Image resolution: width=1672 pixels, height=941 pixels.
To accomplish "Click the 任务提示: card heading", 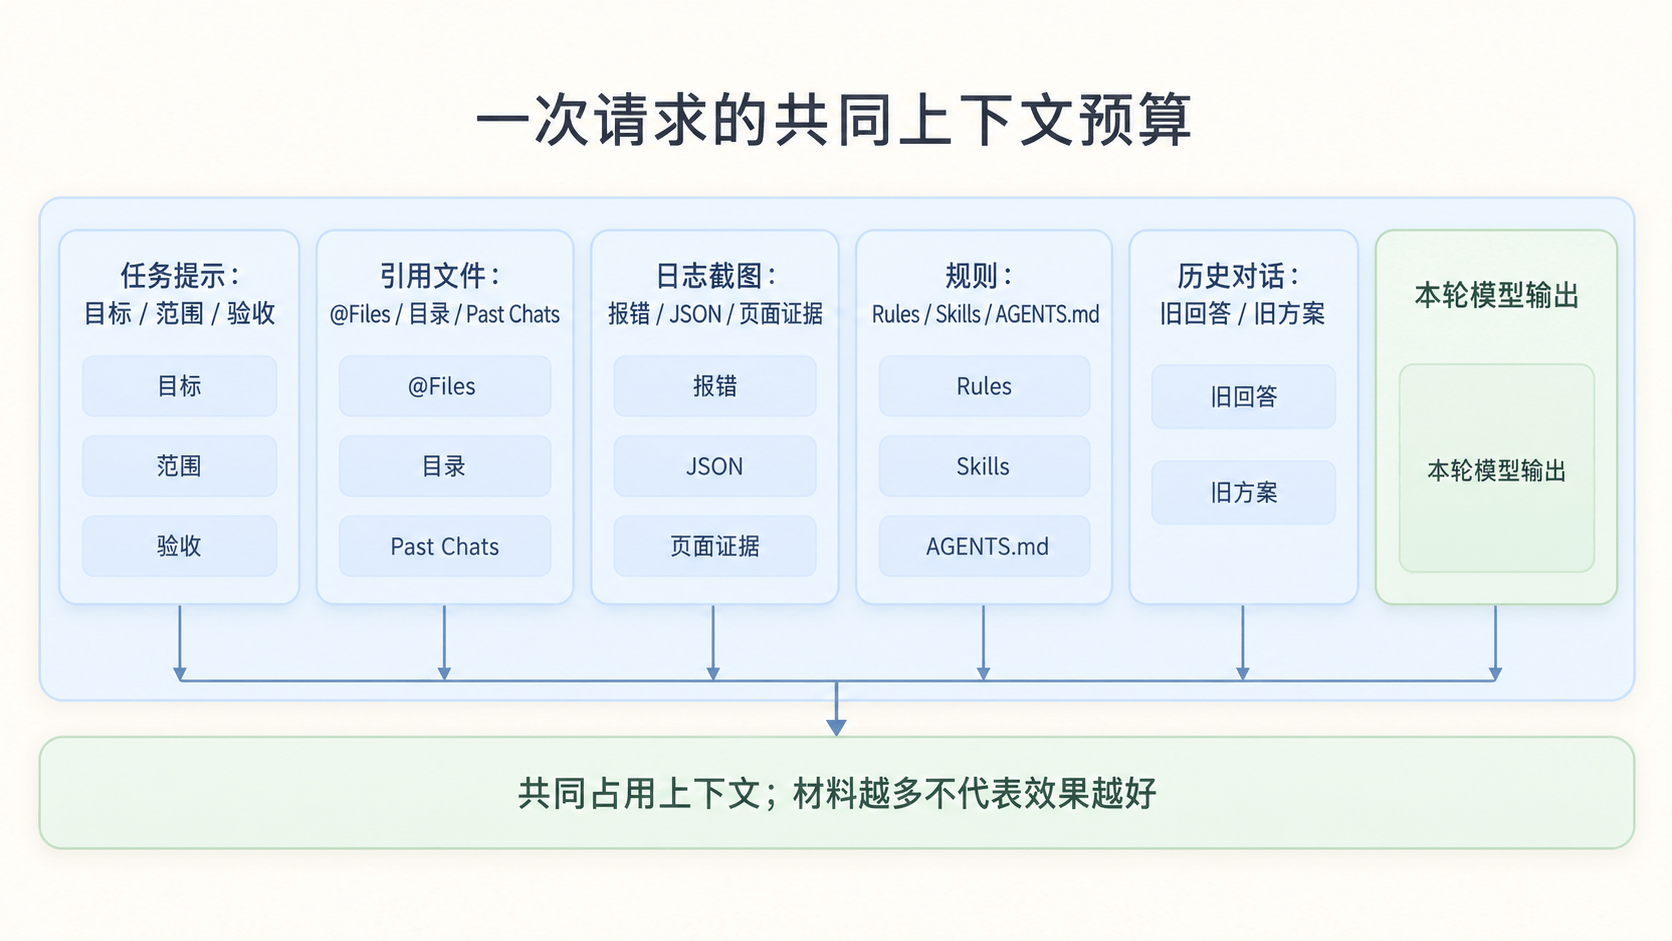I will [180, 275].
